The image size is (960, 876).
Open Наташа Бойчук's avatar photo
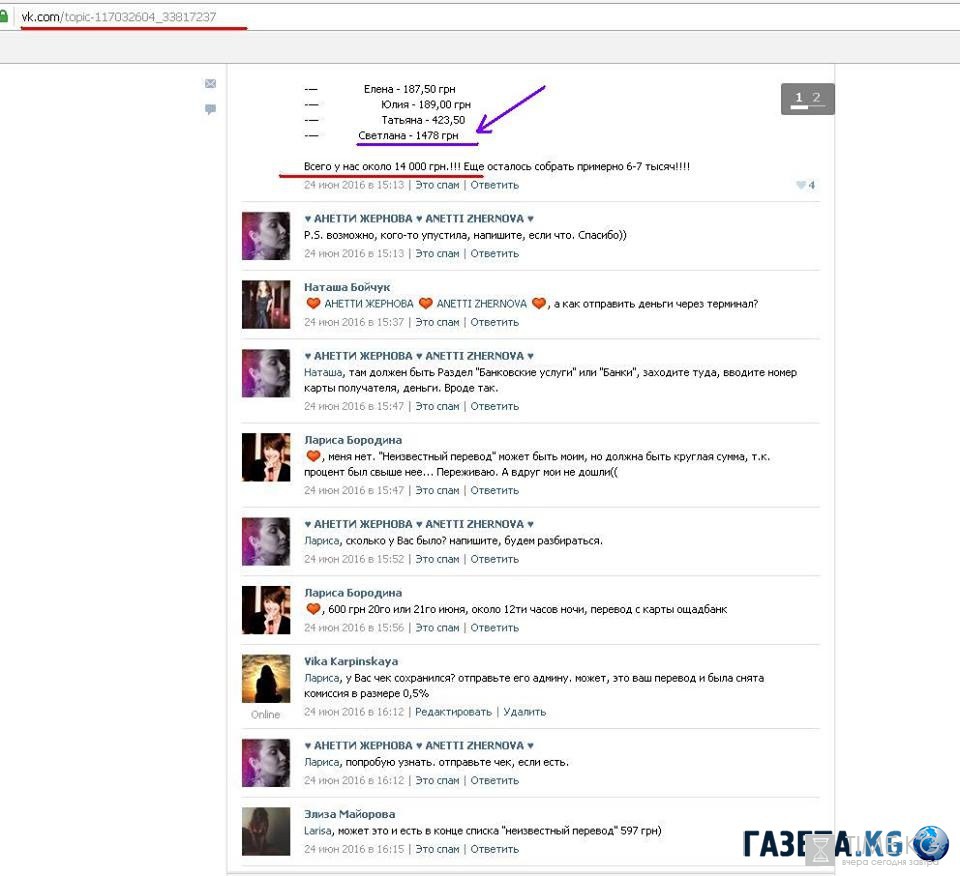click(x=266, y=305)
